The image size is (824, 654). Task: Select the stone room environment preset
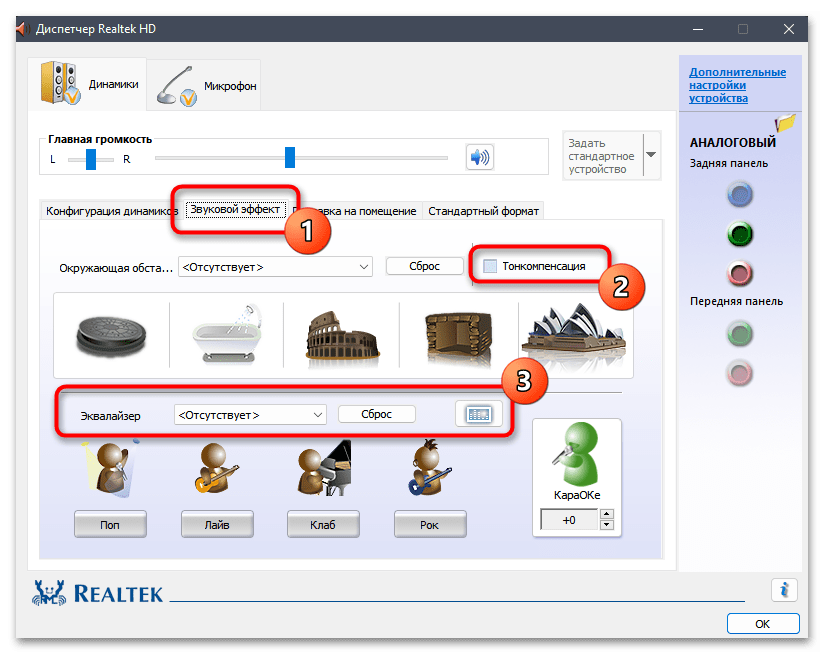click(459, 337)
